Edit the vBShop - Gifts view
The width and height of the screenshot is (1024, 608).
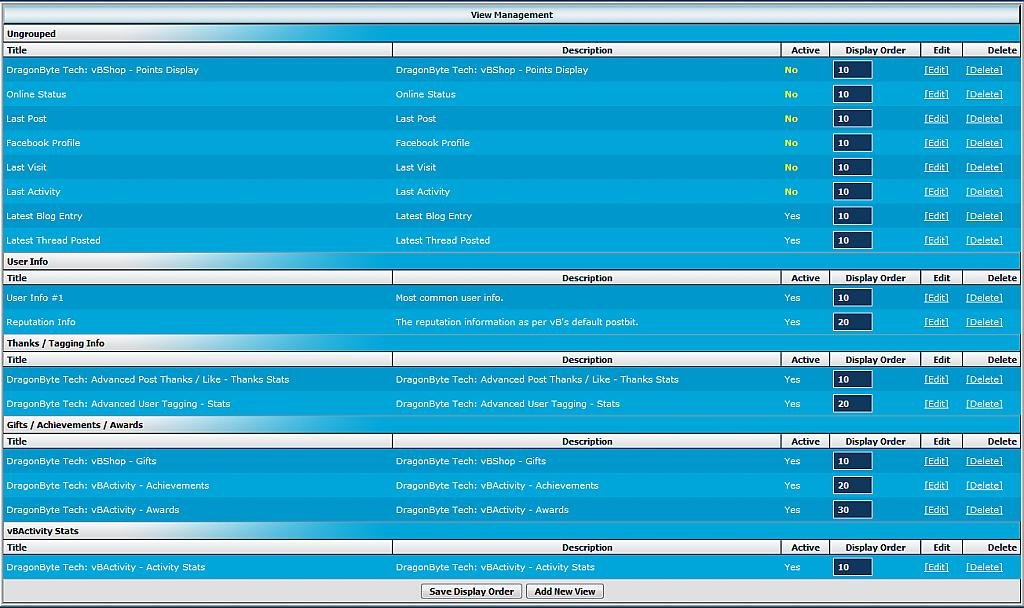click(936, 461)
